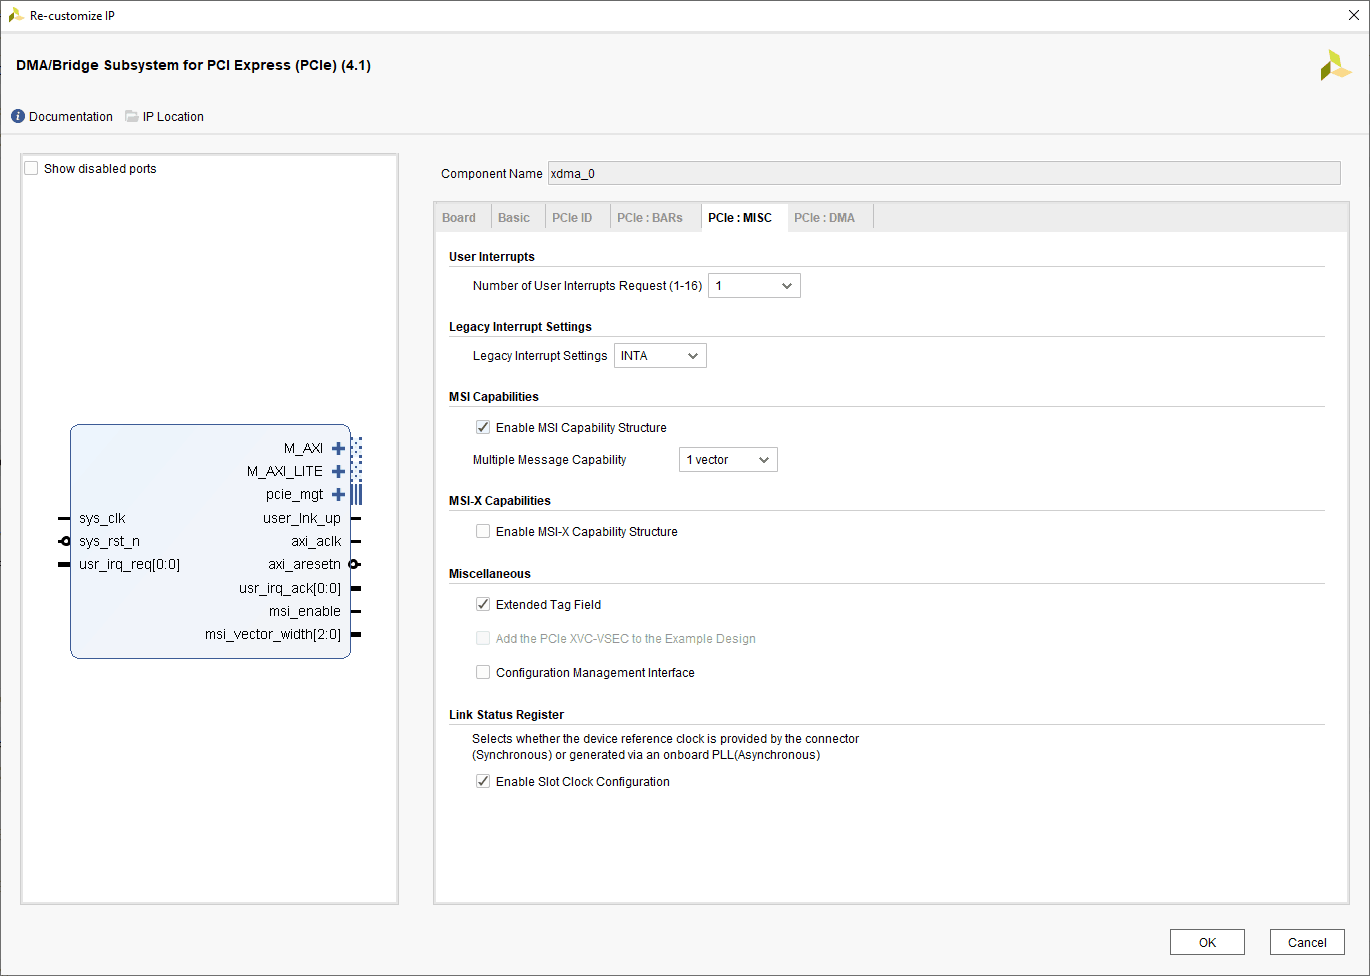The height and width of the screenshot is (976, 1370).
Task: Expand the M_AXI interface plus icon
Action: coord(338,449)
